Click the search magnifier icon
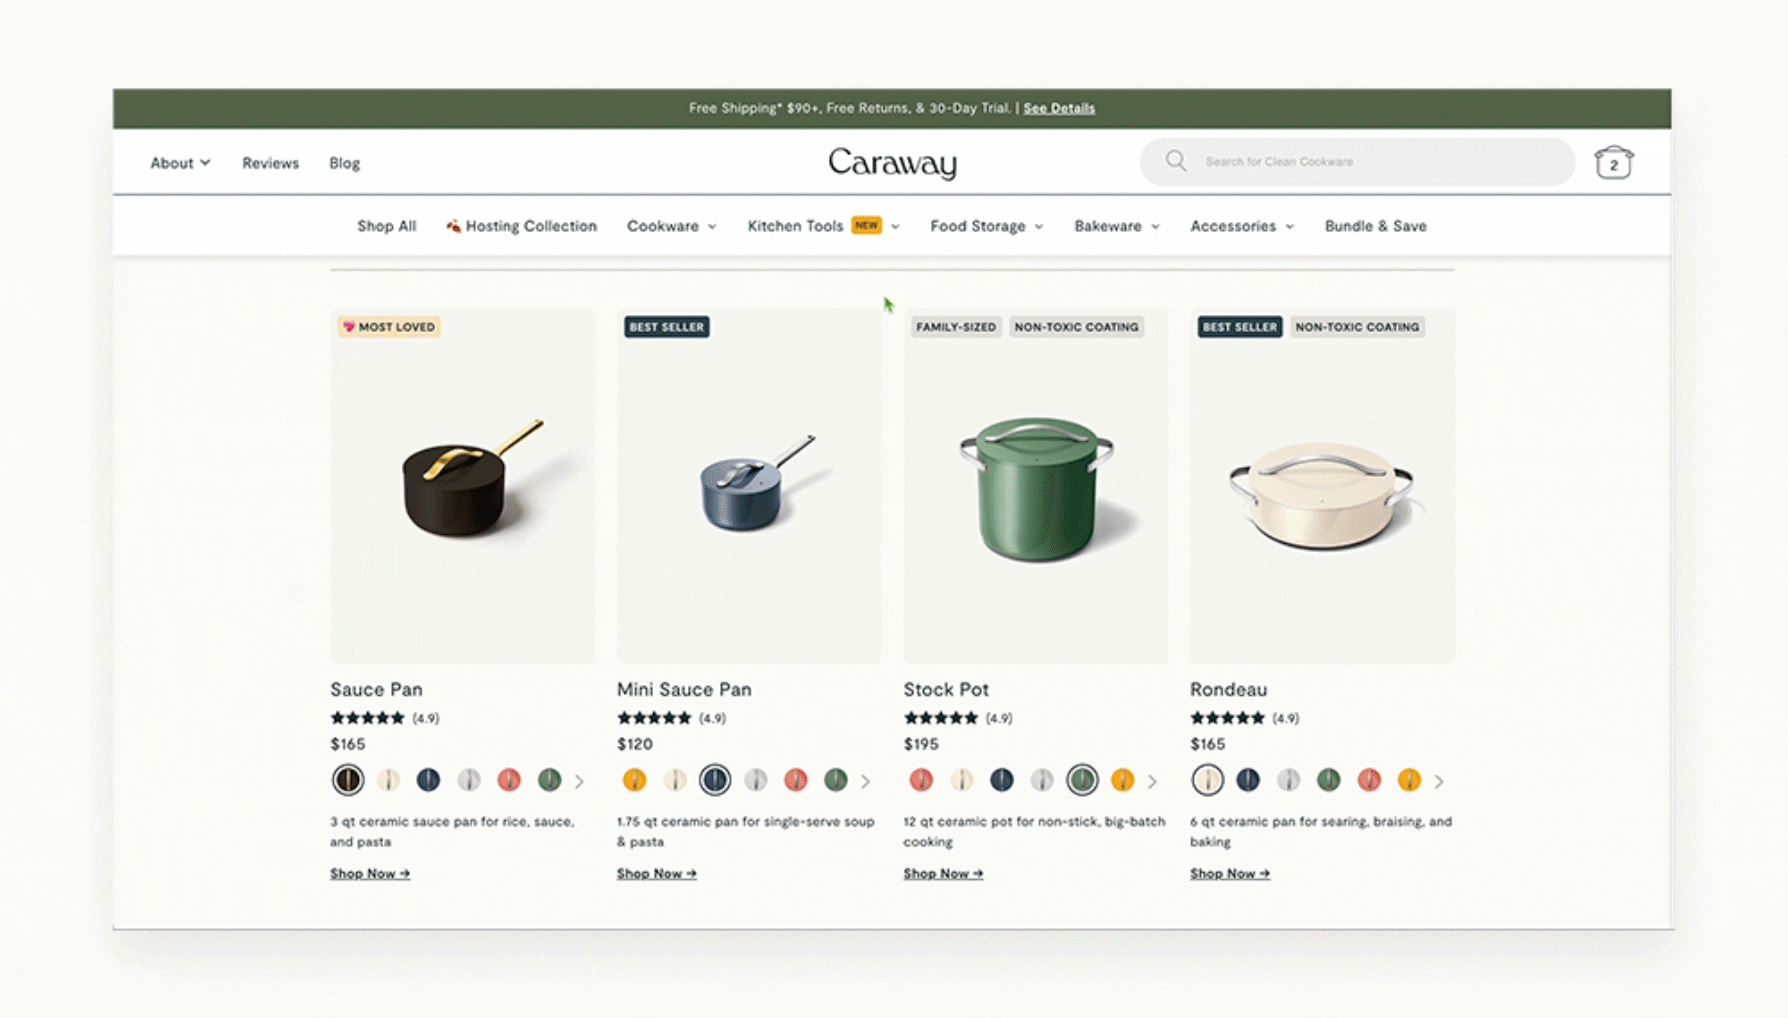Viewport: 1788px width, 1018px height. pyautogui.click(x=1176, y=161)
